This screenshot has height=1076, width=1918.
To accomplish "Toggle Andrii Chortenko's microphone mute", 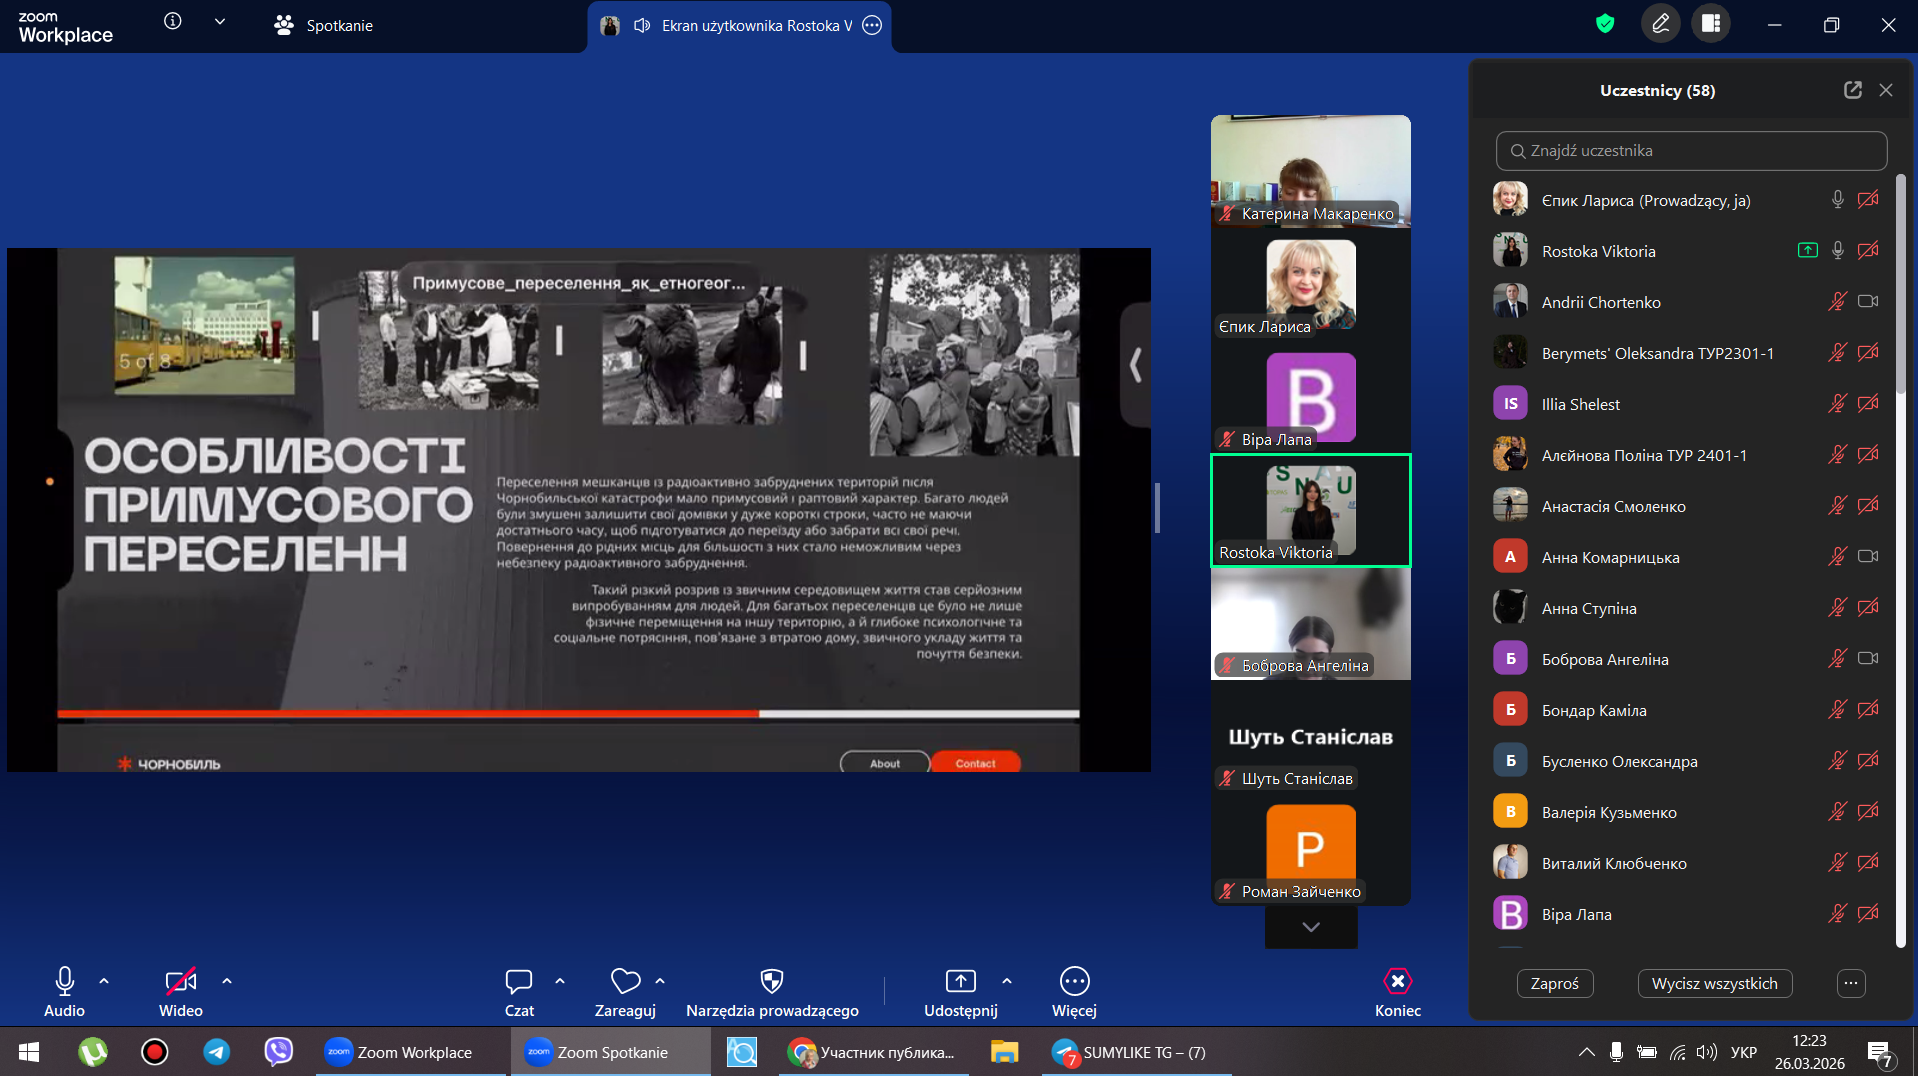I will (1837, 302).
